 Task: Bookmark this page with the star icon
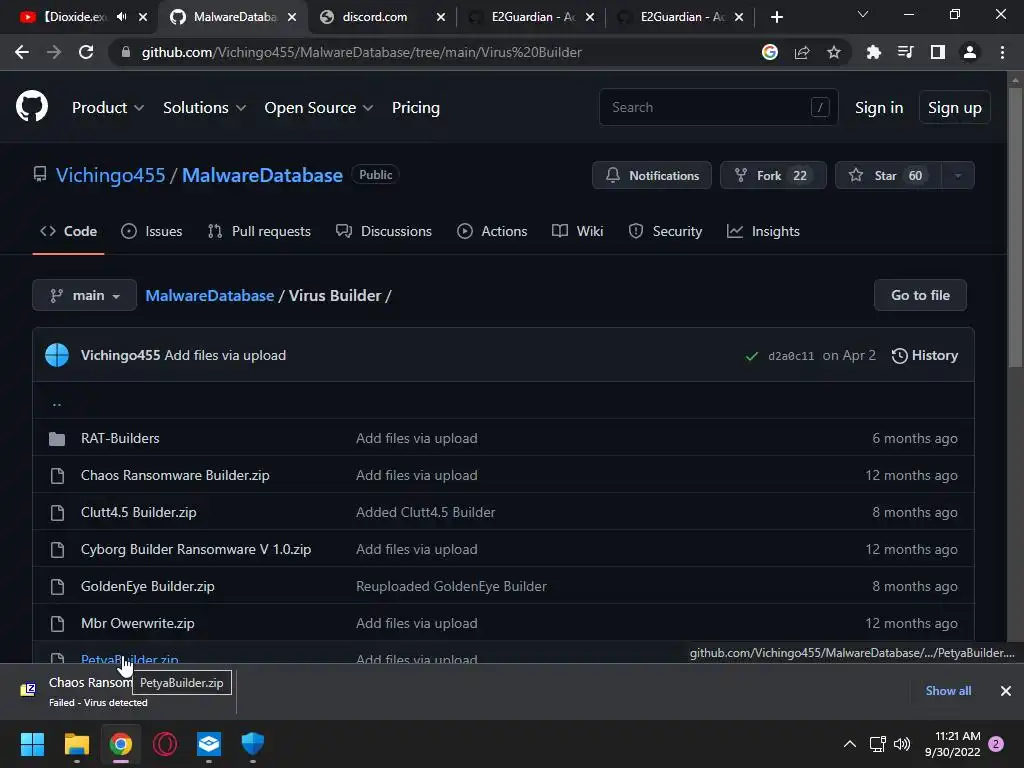(834, 52)
